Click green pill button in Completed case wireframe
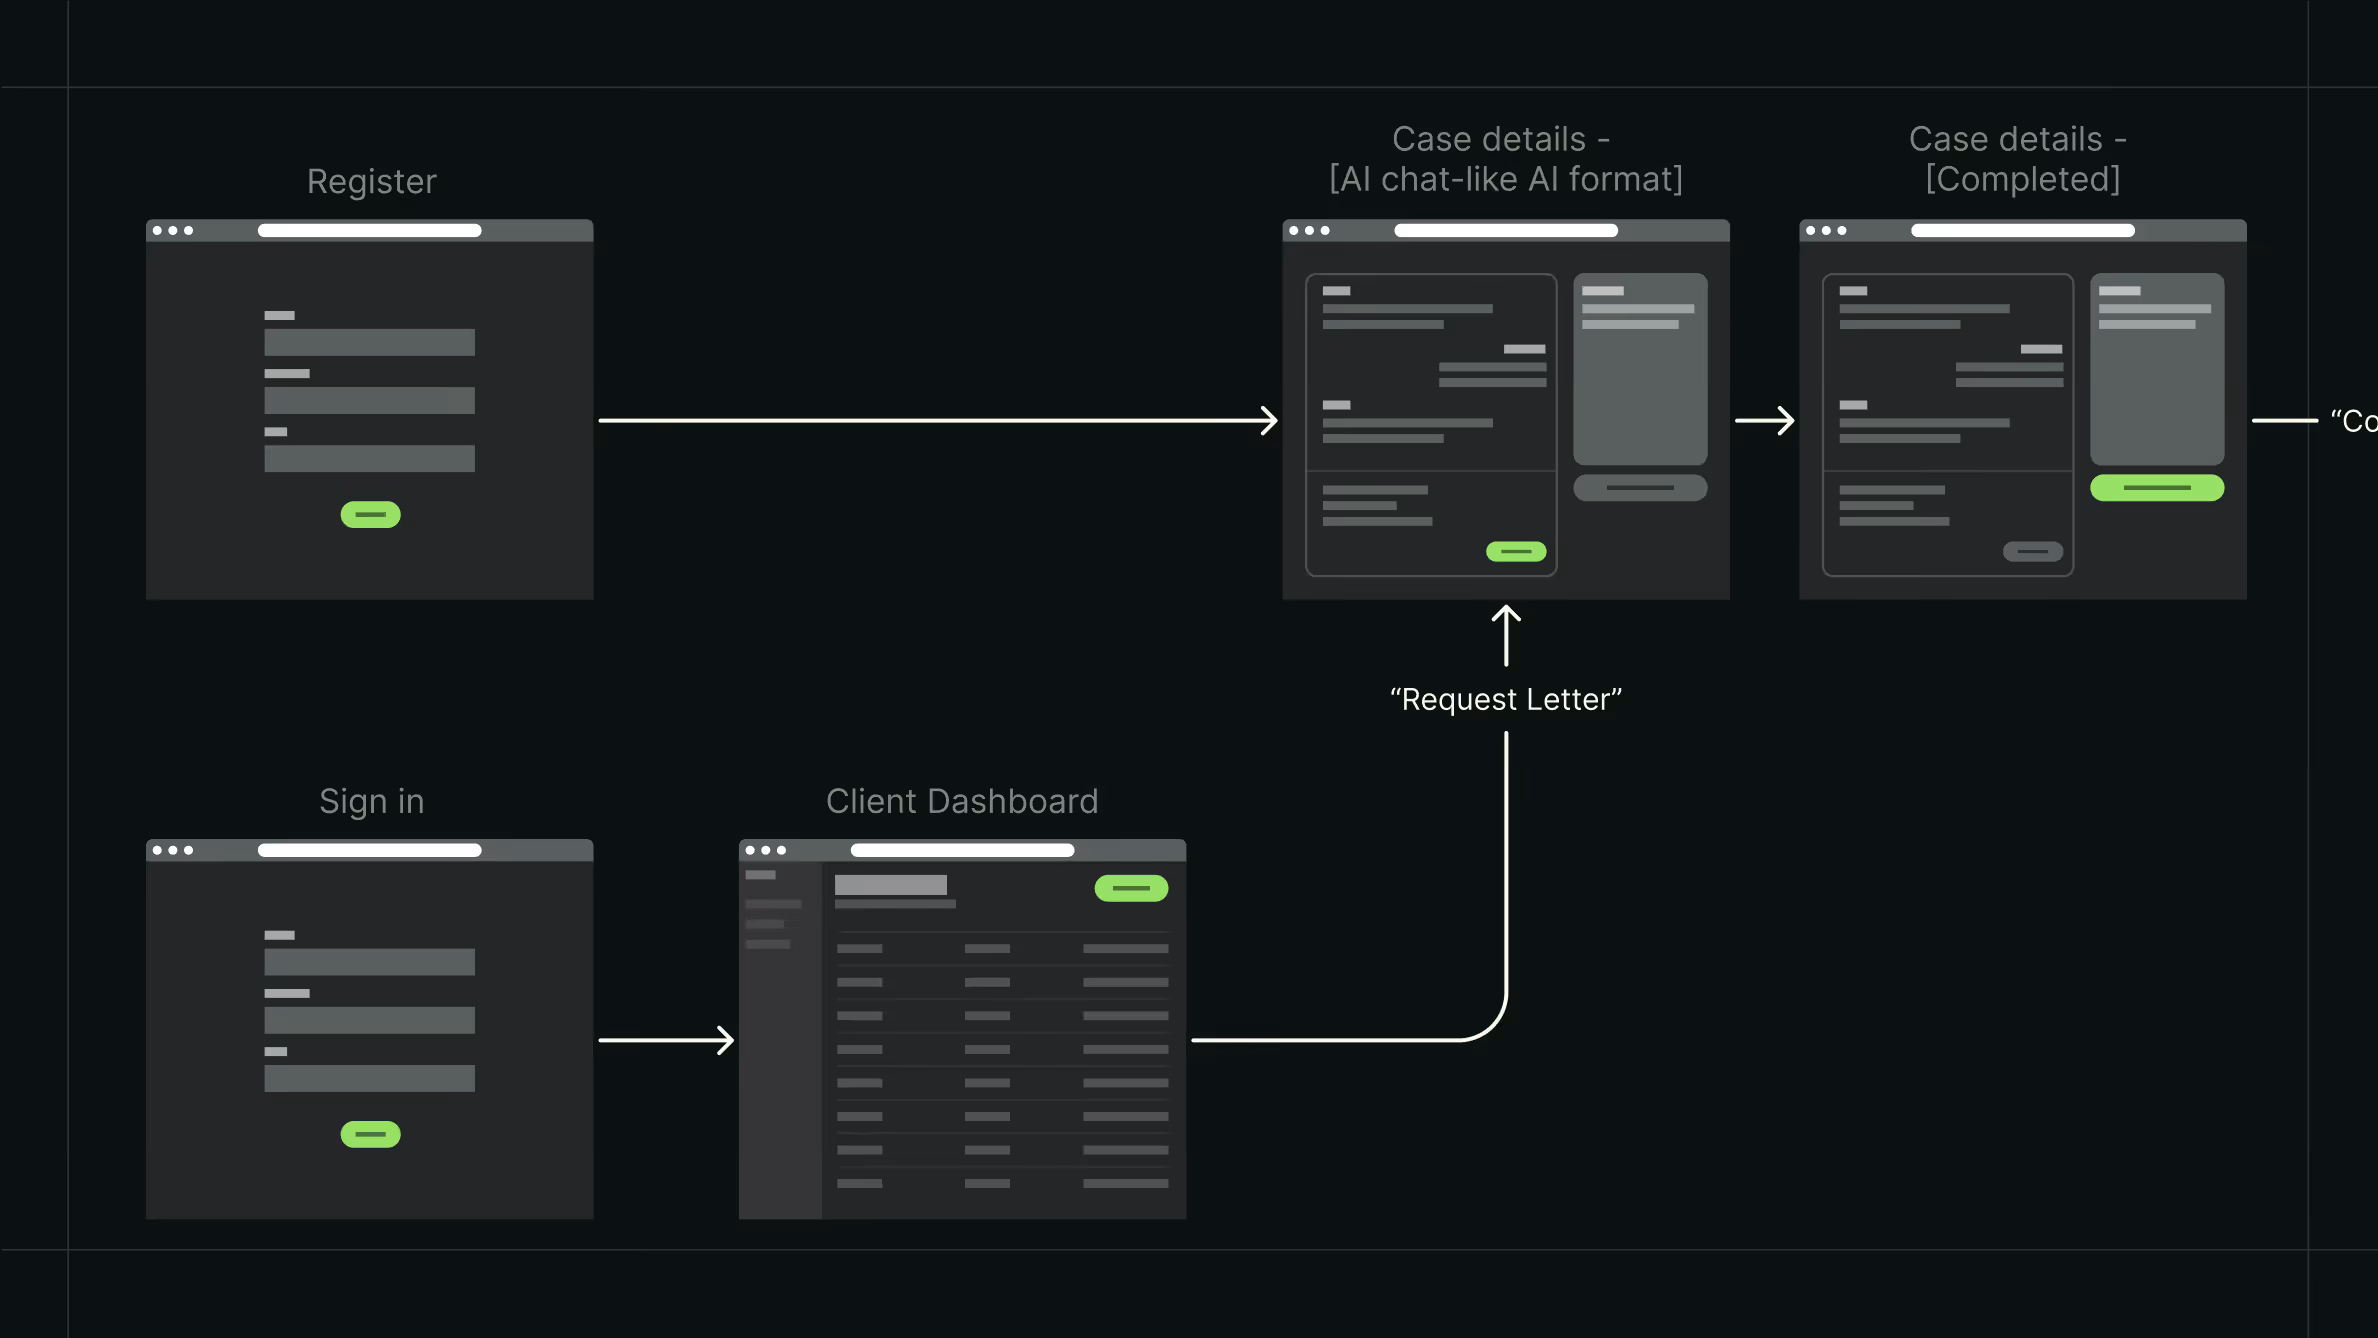Viewport: 2378px width, 1338px height. click(x=2157, y=487)
